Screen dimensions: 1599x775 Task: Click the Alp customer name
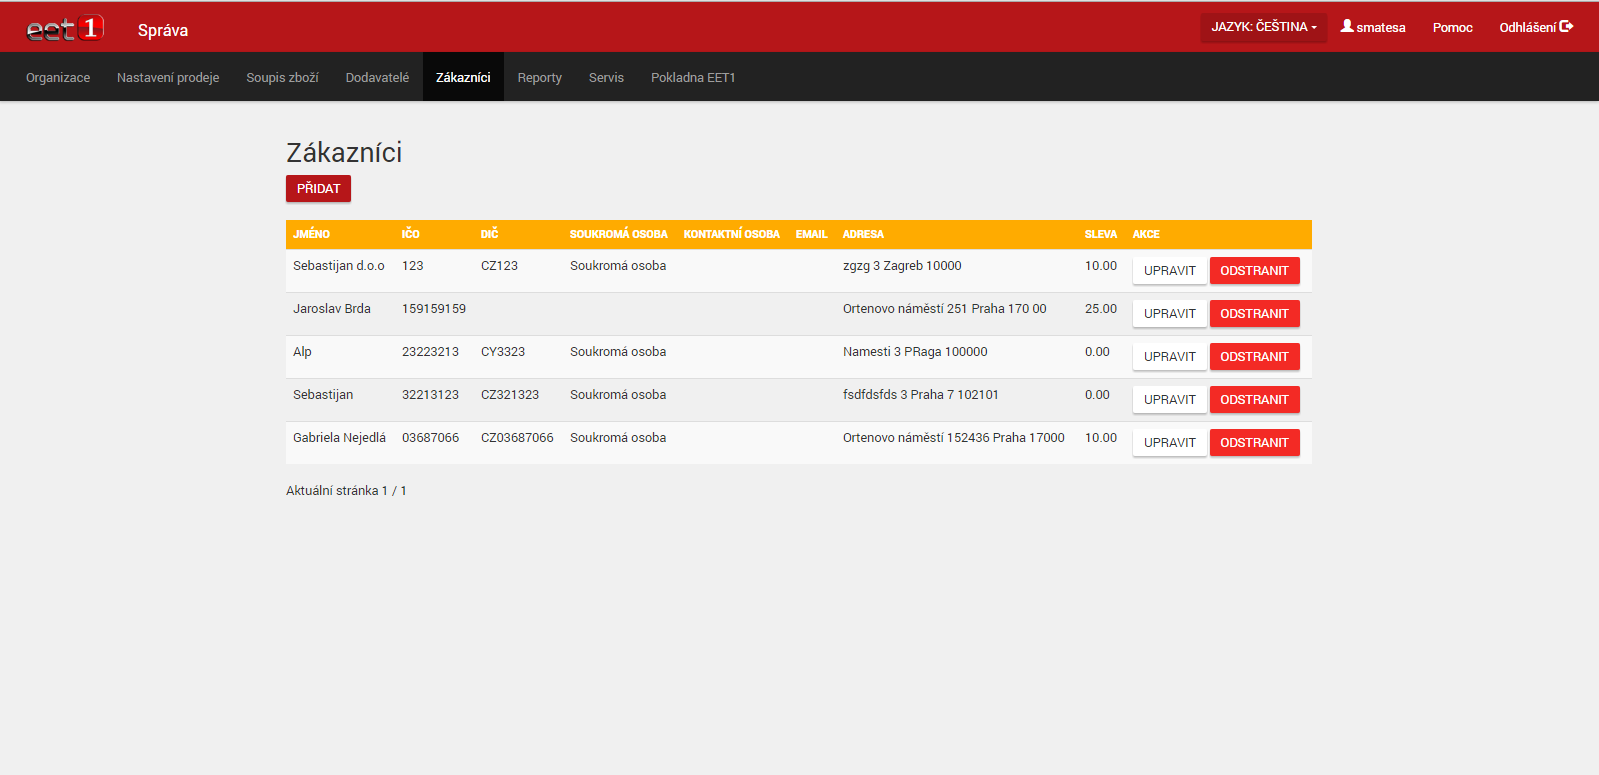pyautogui.click(x=302, y=352)
